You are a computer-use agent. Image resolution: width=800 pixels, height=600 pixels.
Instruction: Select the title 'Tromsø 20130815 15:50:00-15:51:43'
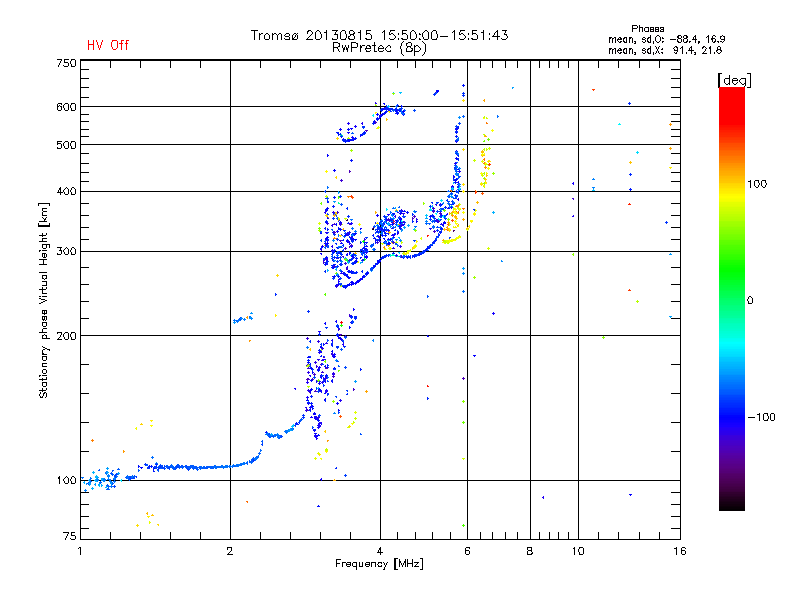click(380, 35)
